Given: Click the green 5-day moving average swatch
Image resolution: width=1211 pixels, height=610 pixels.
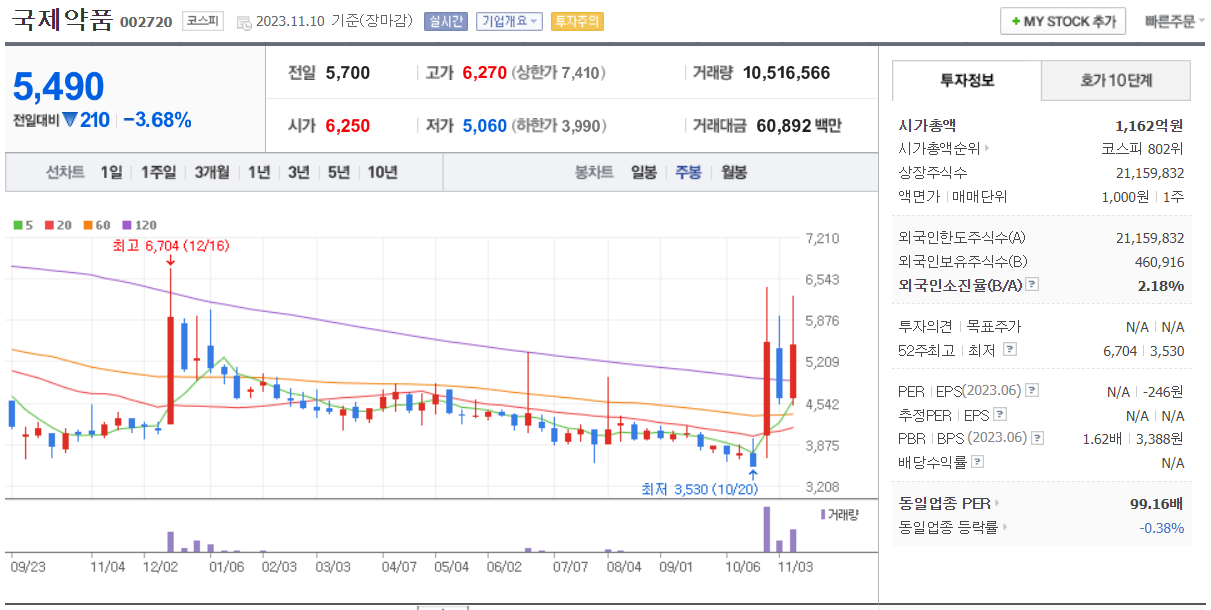Looking at the screenshot, I should pyautogui.click(x=17, y=225).
